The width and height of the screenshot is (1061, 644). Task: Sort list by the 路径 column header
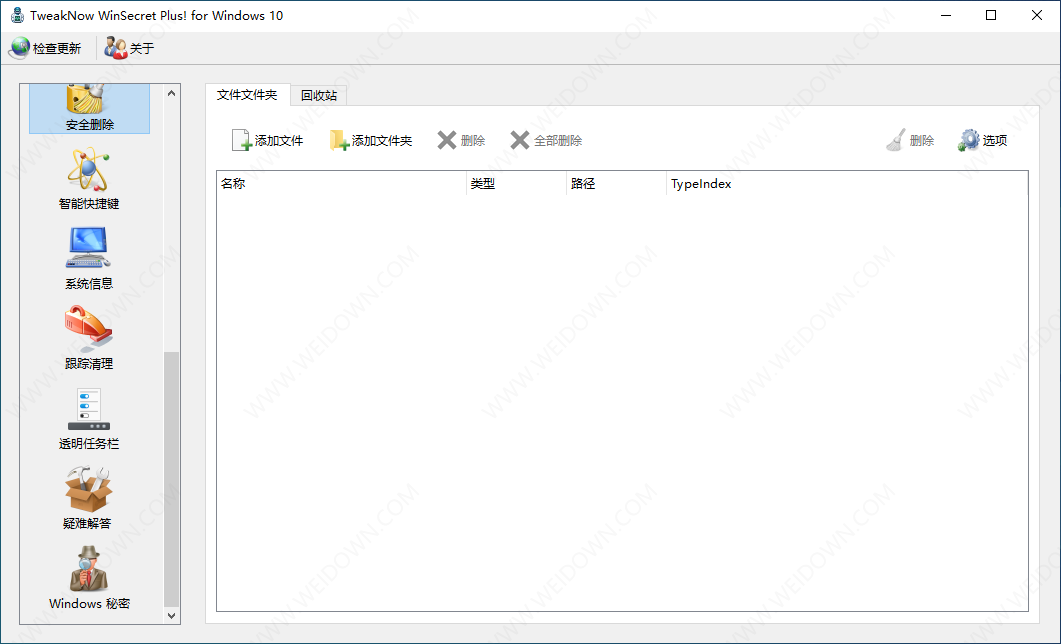(x=616, y=184)
